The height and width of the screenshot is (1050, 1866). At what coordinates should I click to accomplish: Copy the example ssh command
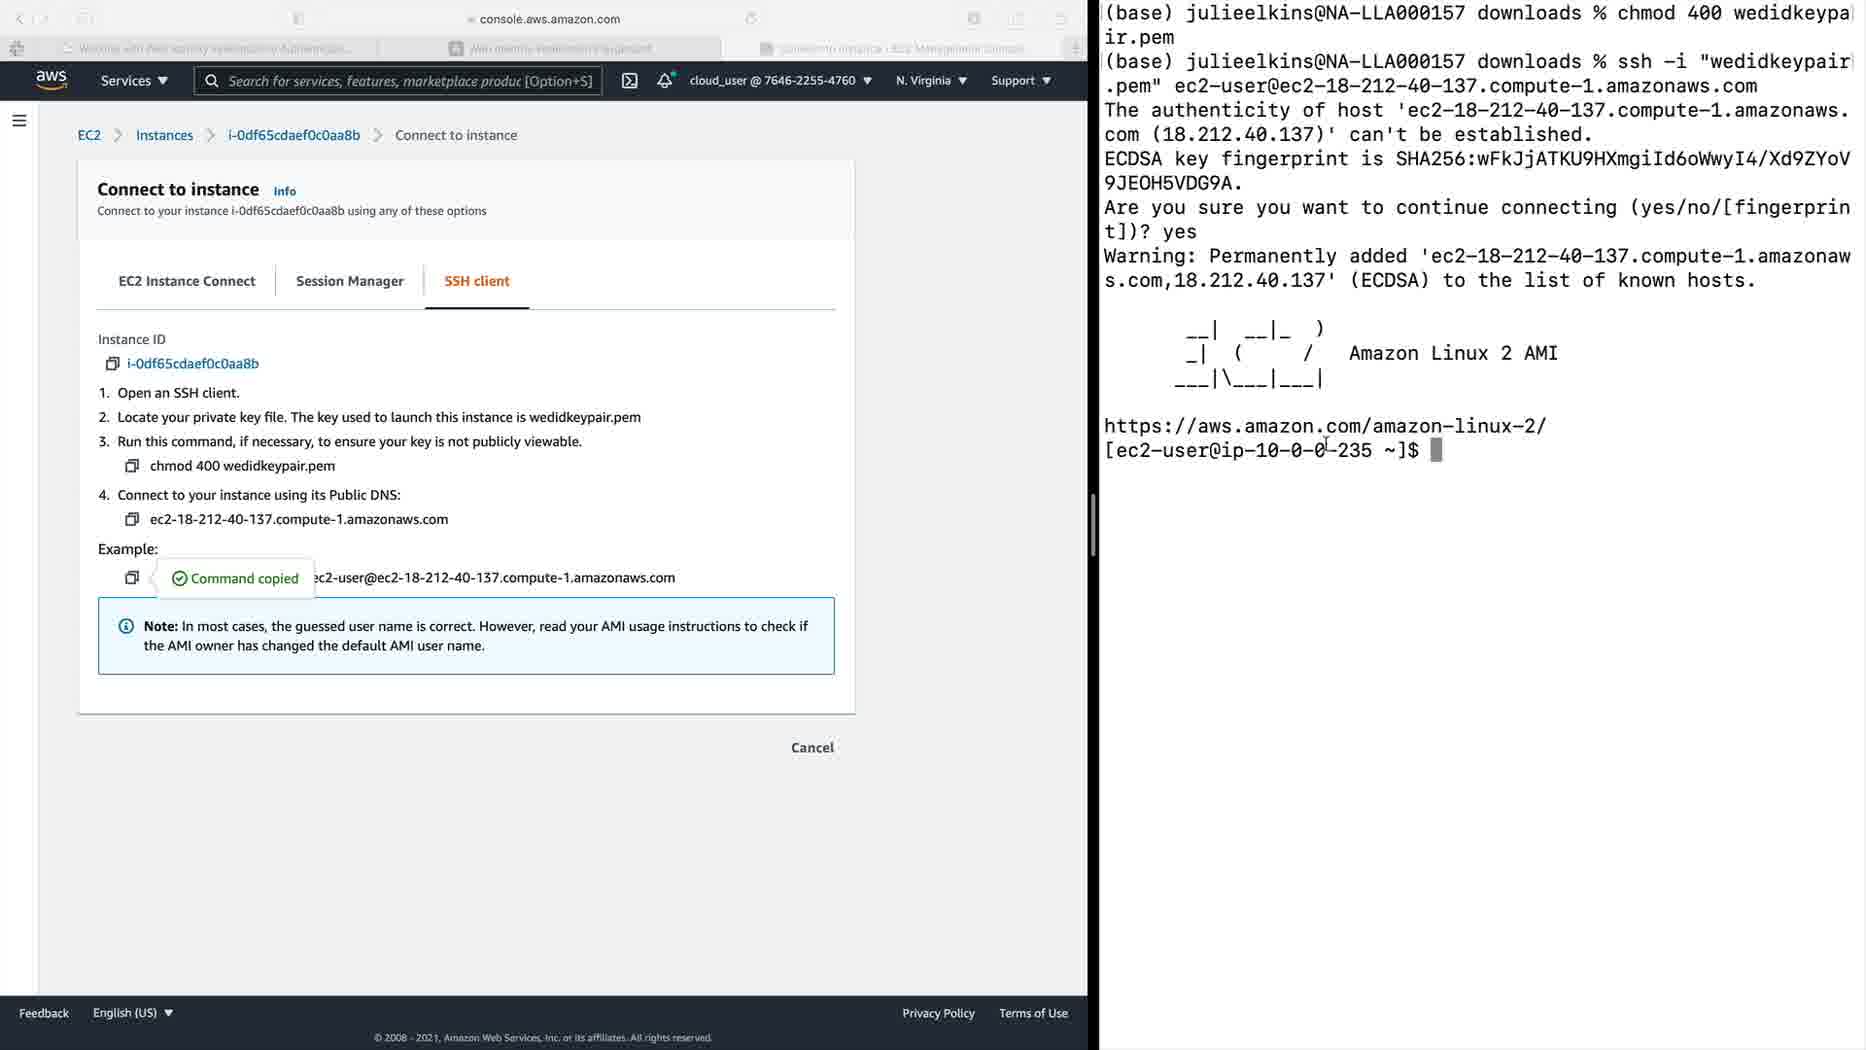point(131,578)
